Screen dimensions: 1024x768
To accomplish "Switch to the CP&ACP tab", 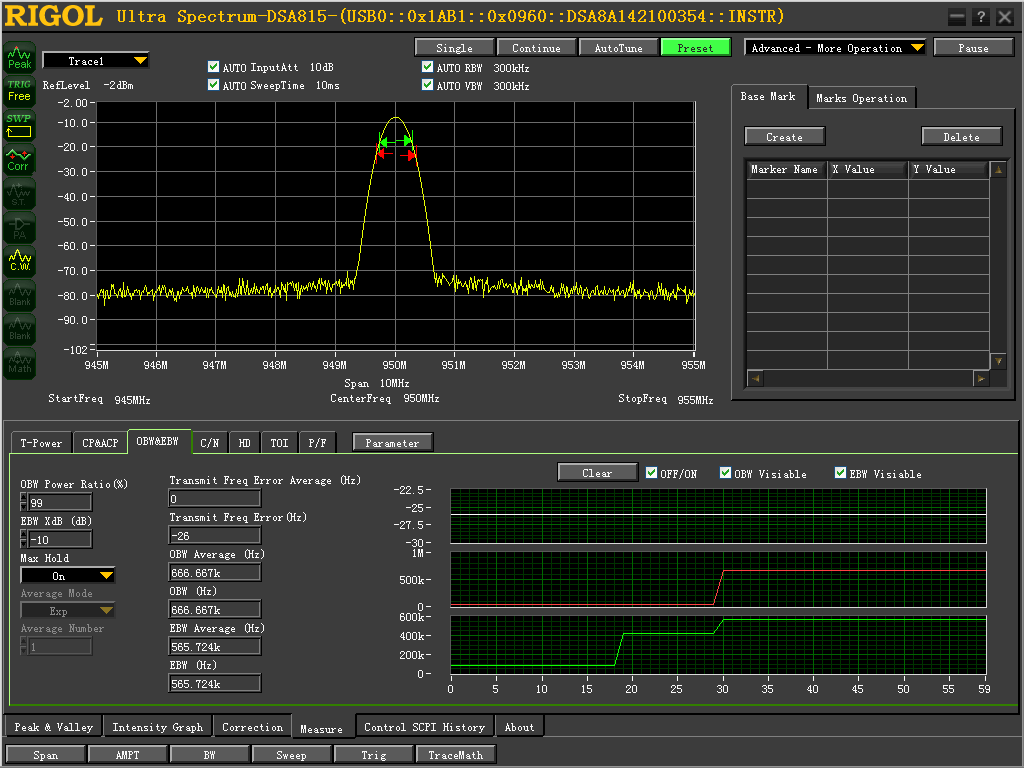I will pyautogui.click(x=100, y=443).
